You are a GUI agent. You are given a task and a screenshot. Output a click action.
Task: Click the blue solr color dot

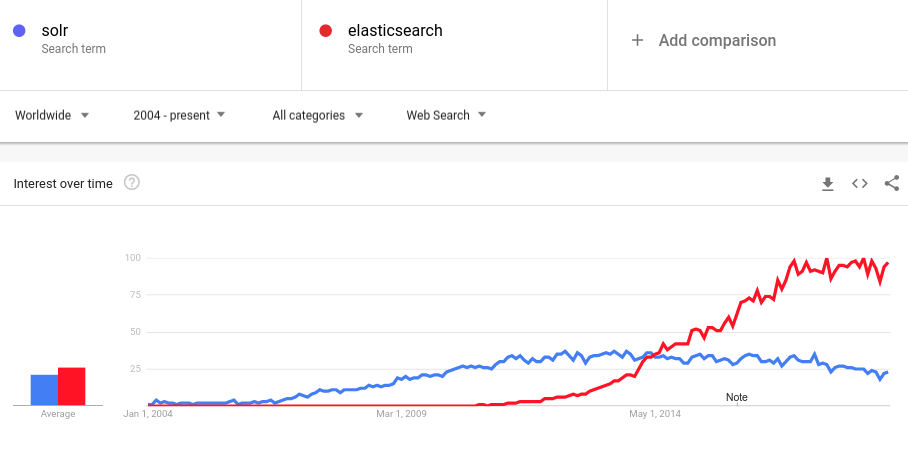19,31
